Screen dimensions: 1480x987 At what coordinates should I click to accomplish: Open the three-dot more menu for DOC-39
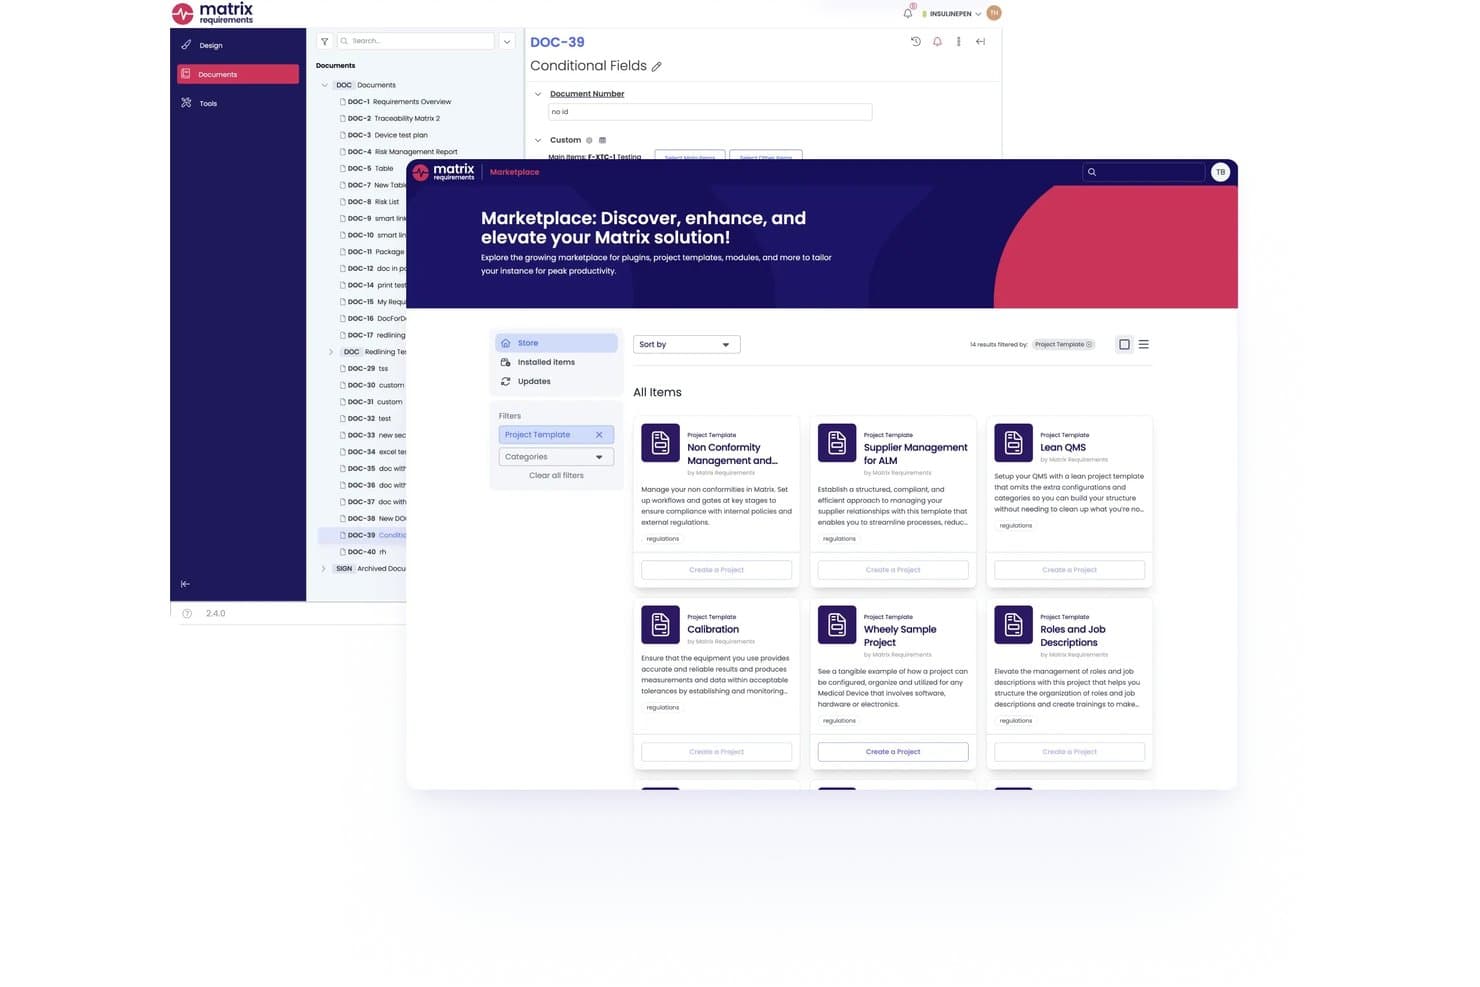(x=958, y=41)
